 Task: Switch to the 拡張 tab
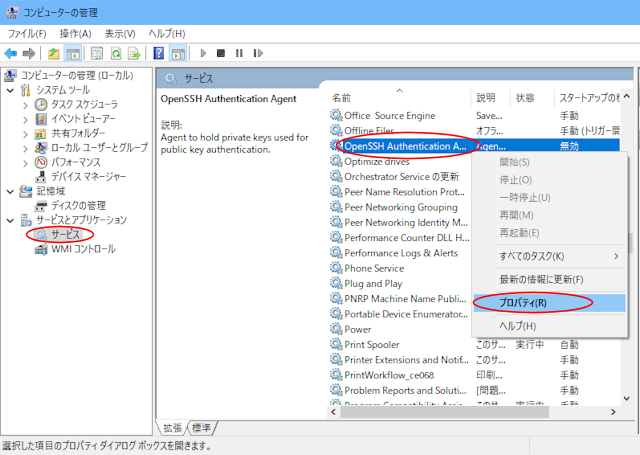pyautogui.click(x=172, y=428)
